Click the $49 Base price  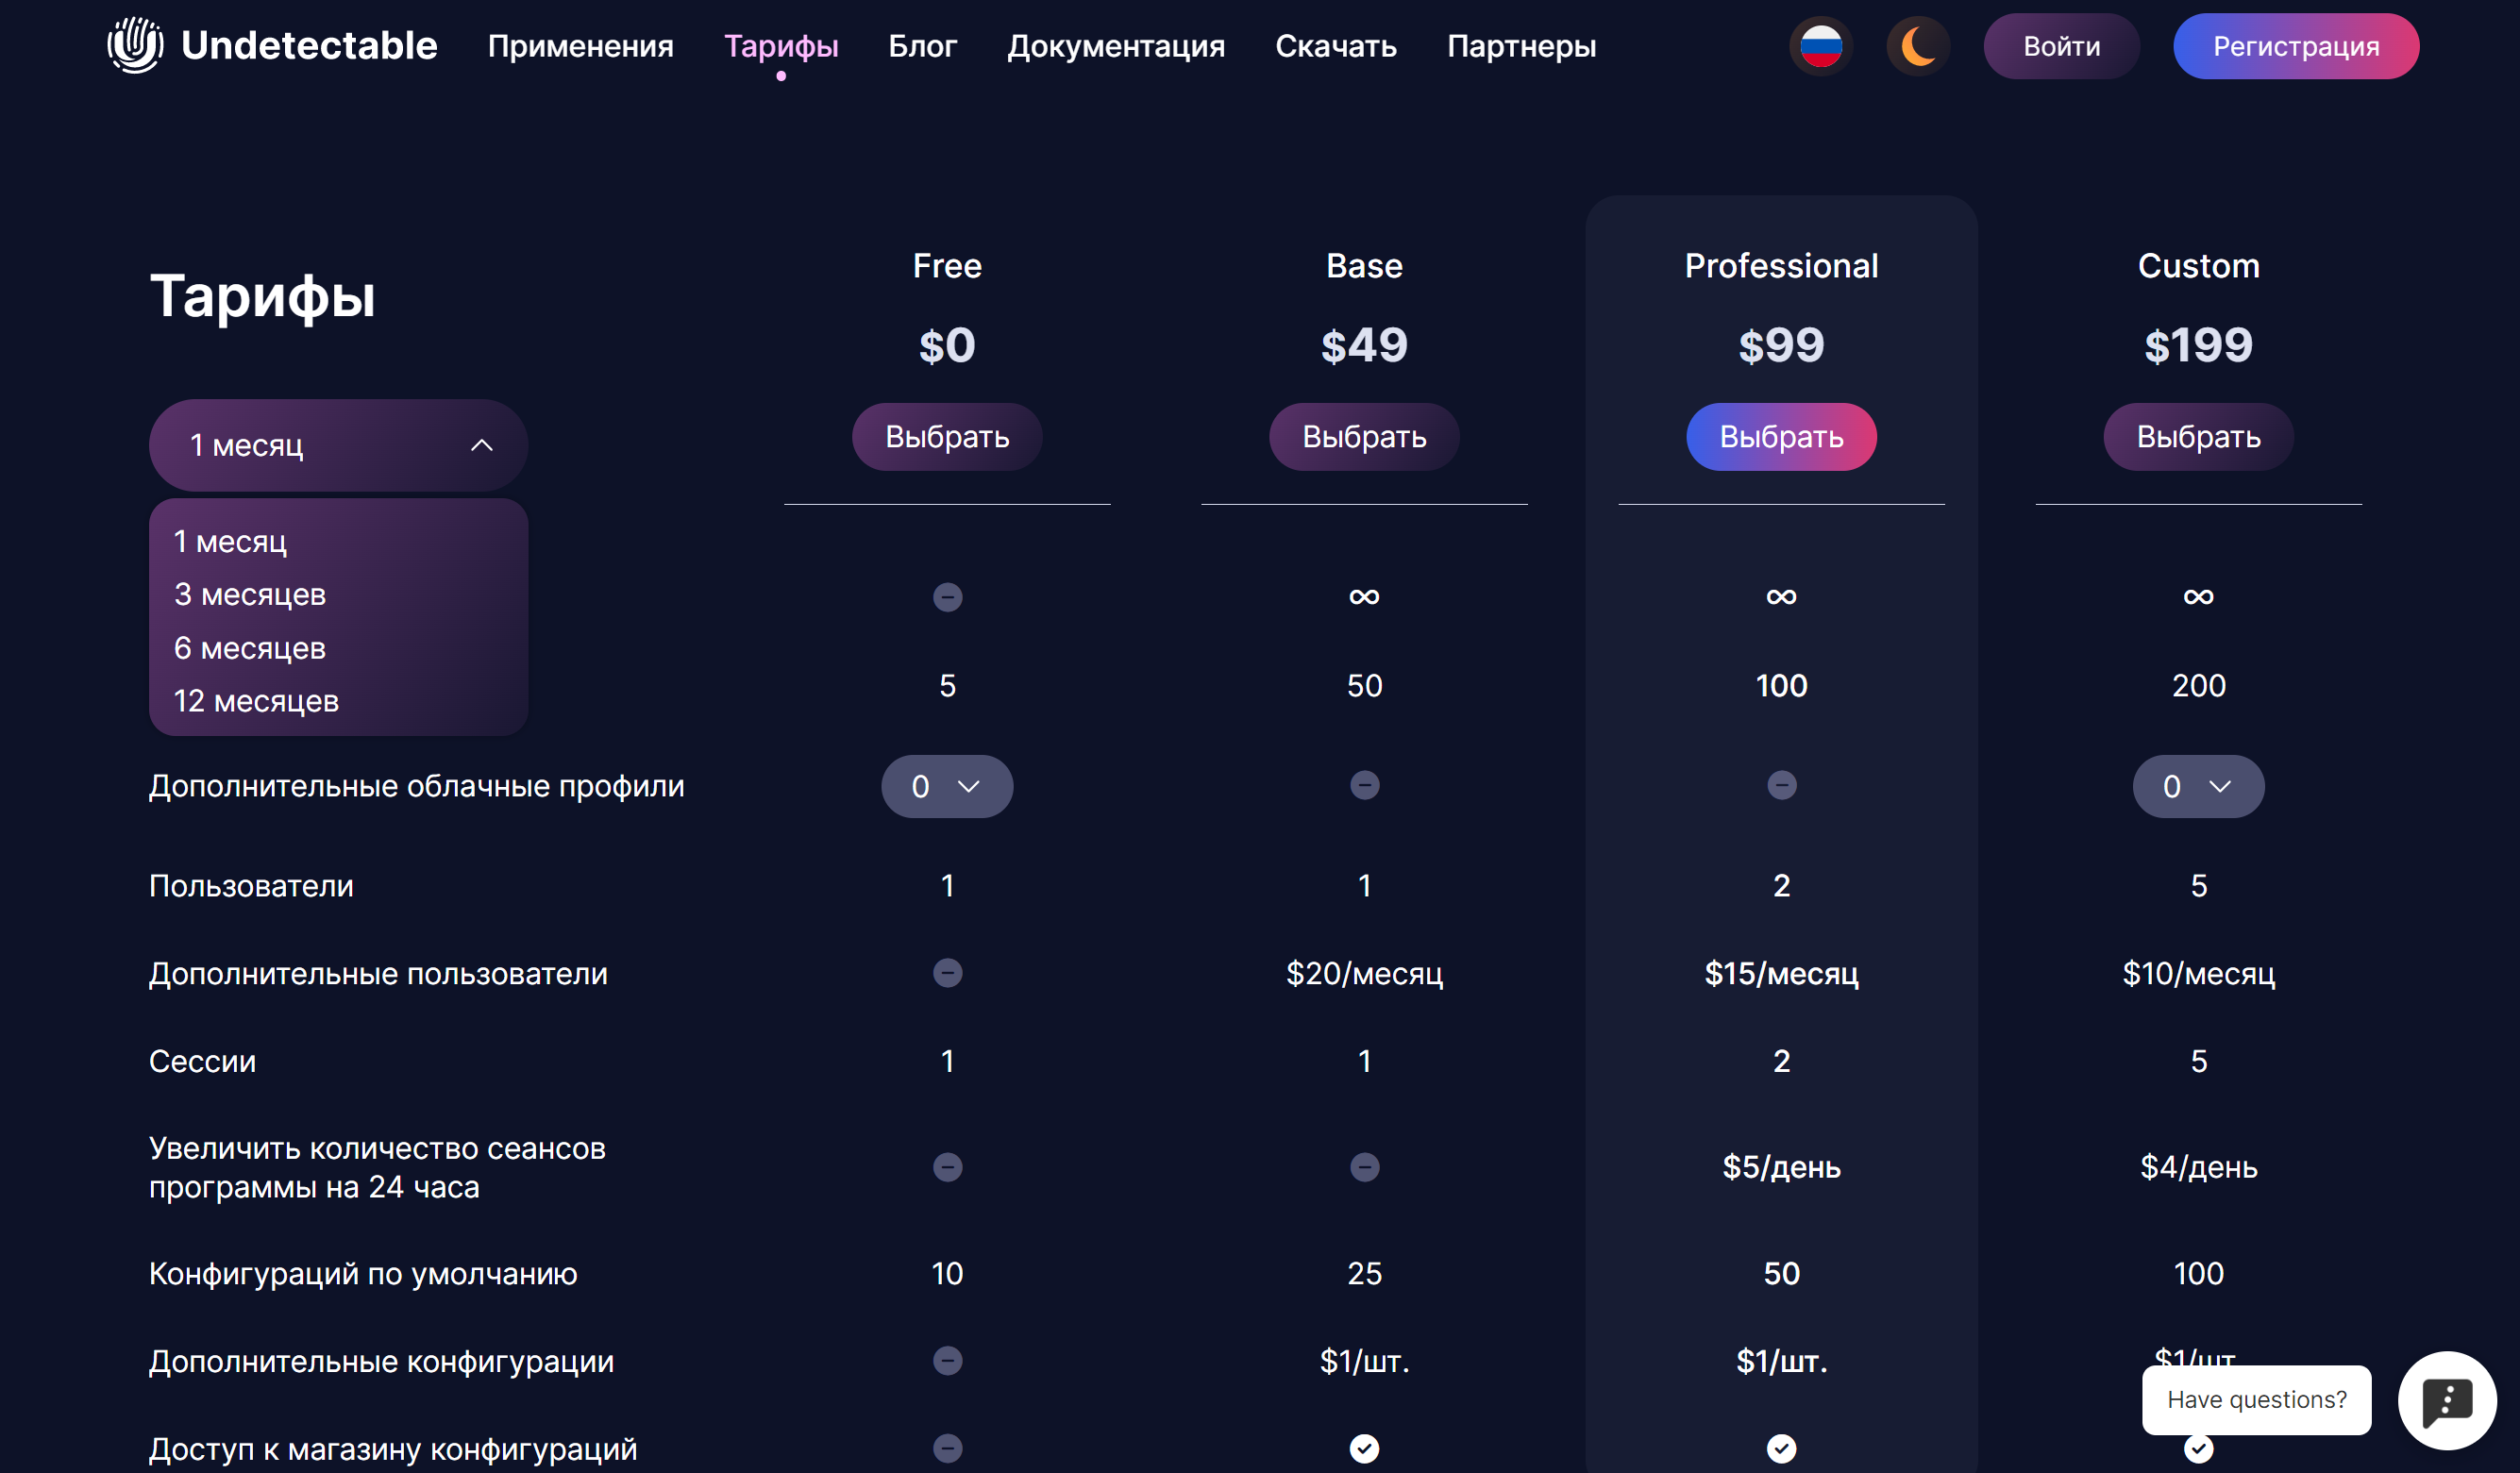(x=1364, y=345)
